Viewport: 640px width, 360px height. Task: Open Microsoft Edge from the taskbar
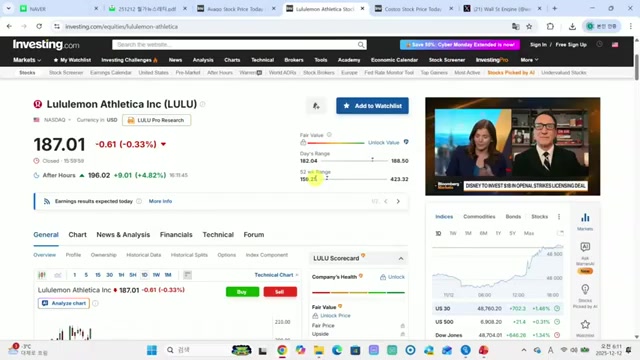337,350
